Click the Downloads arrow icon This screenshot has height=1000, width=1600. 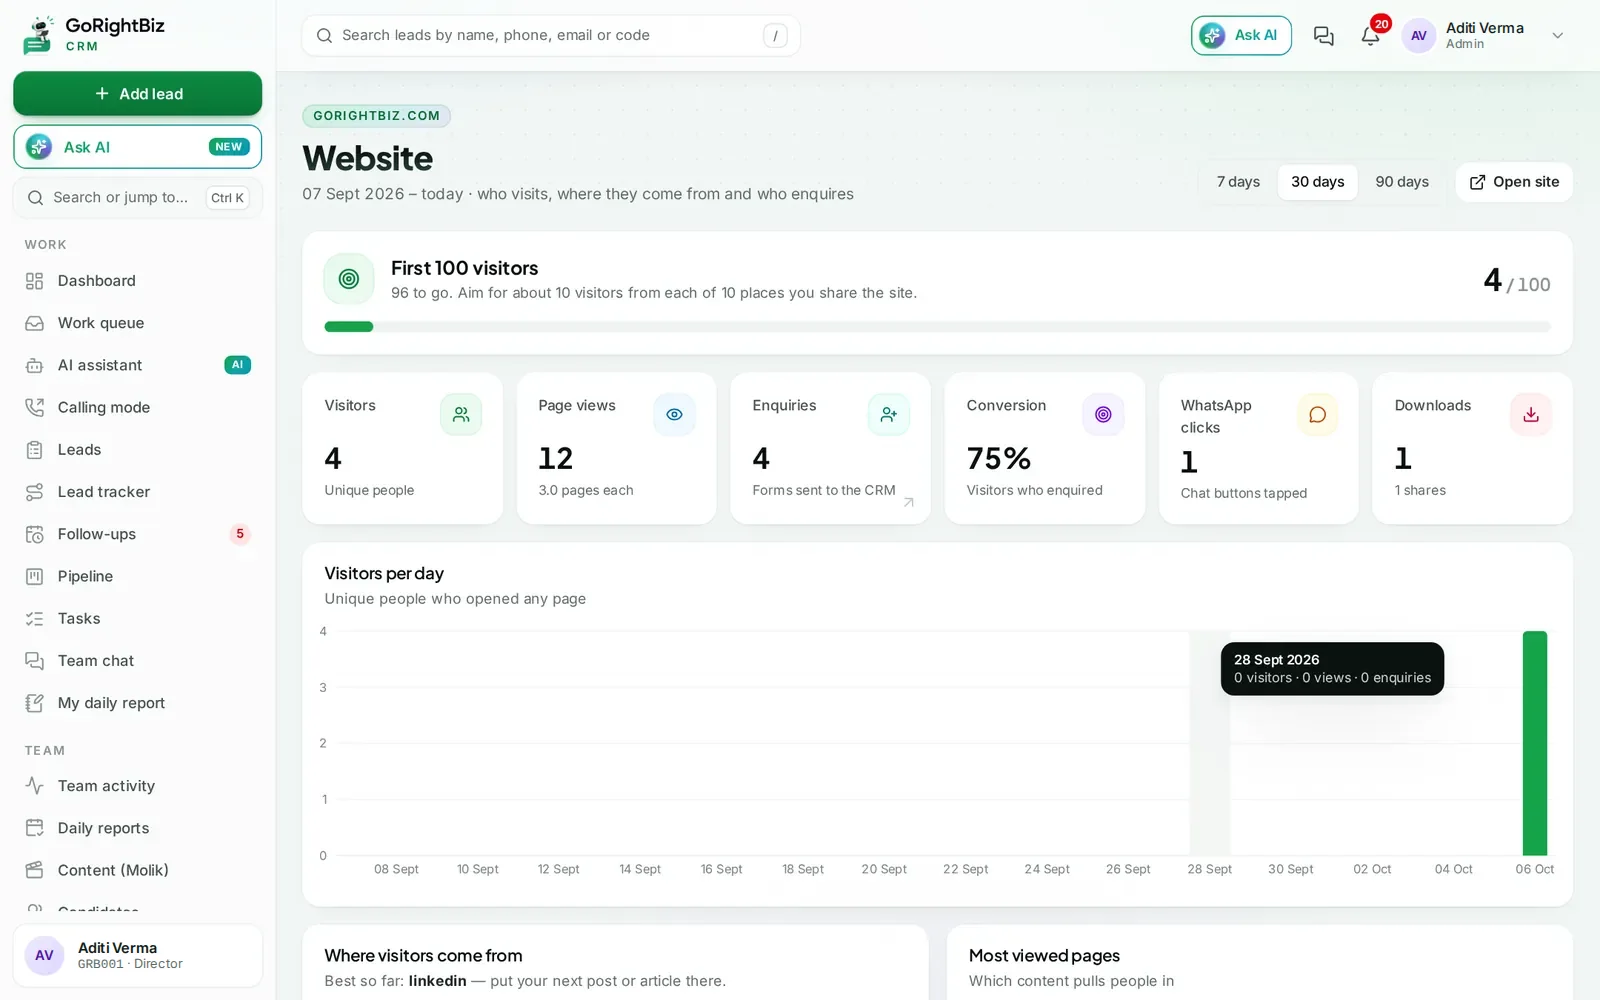click(x=1531, y=414)
